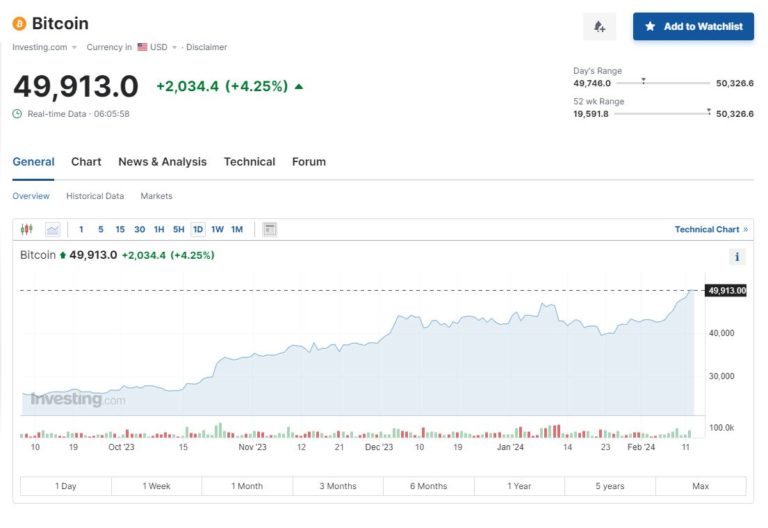The width and height of the screenshot is (768, 528).
Task: Expand the Investing.com source dropdown
Action: (x=74, y=47)
